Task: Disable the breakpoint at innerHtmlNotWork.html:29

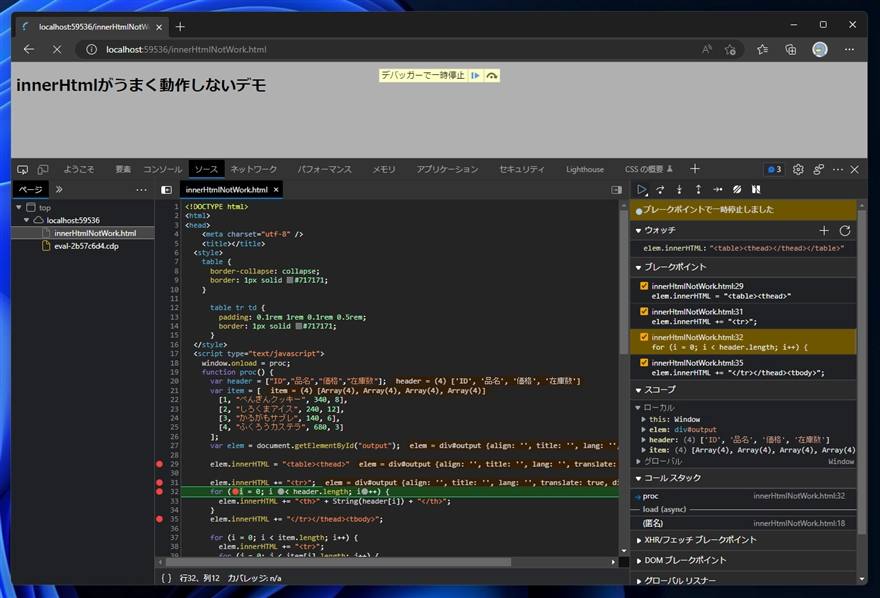Action: 644,286
